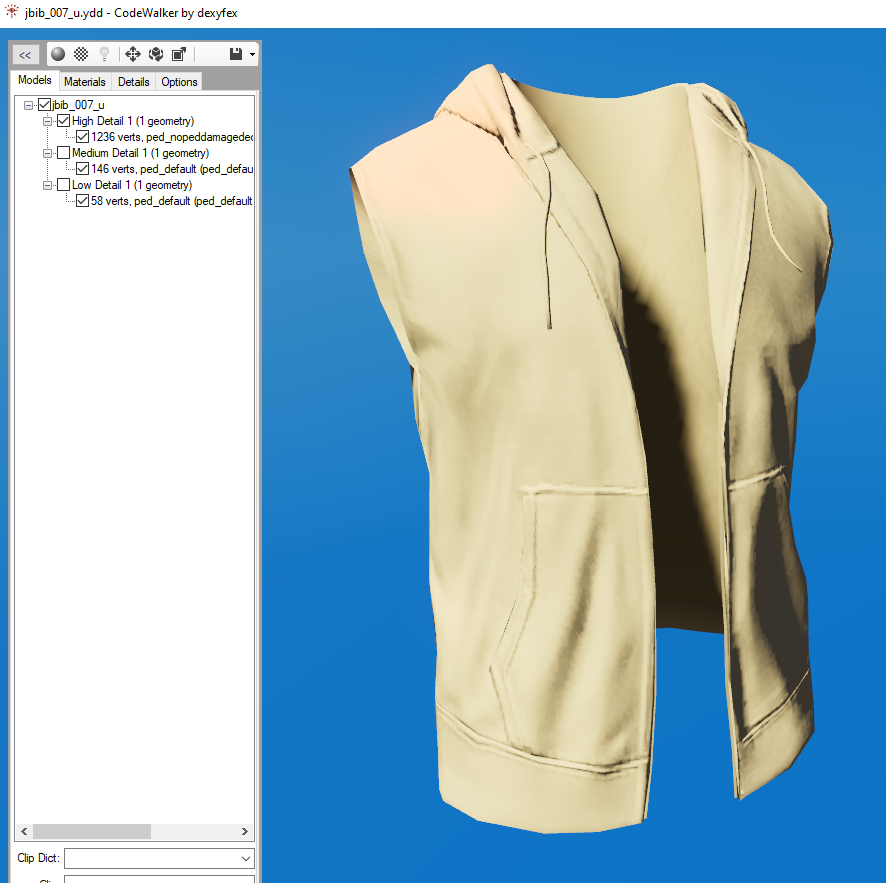The image size is (886, 883).
Task: Select the four-arrow move widget icon
Action: pos(132,54)
